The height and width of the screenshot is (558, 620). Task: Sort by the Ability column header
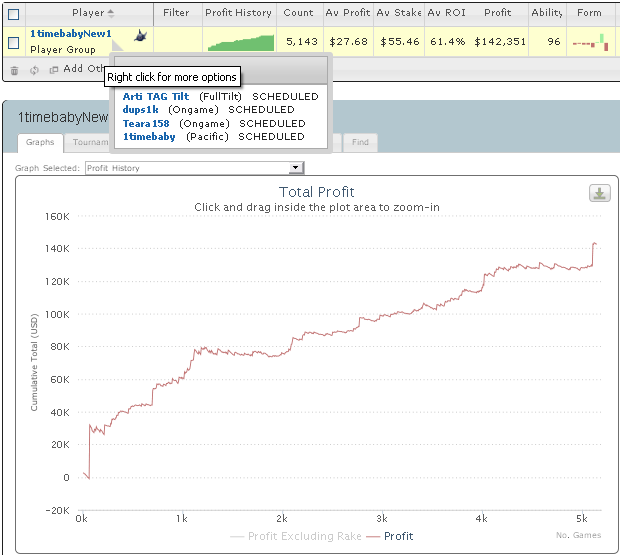click(x=547, y=13)
